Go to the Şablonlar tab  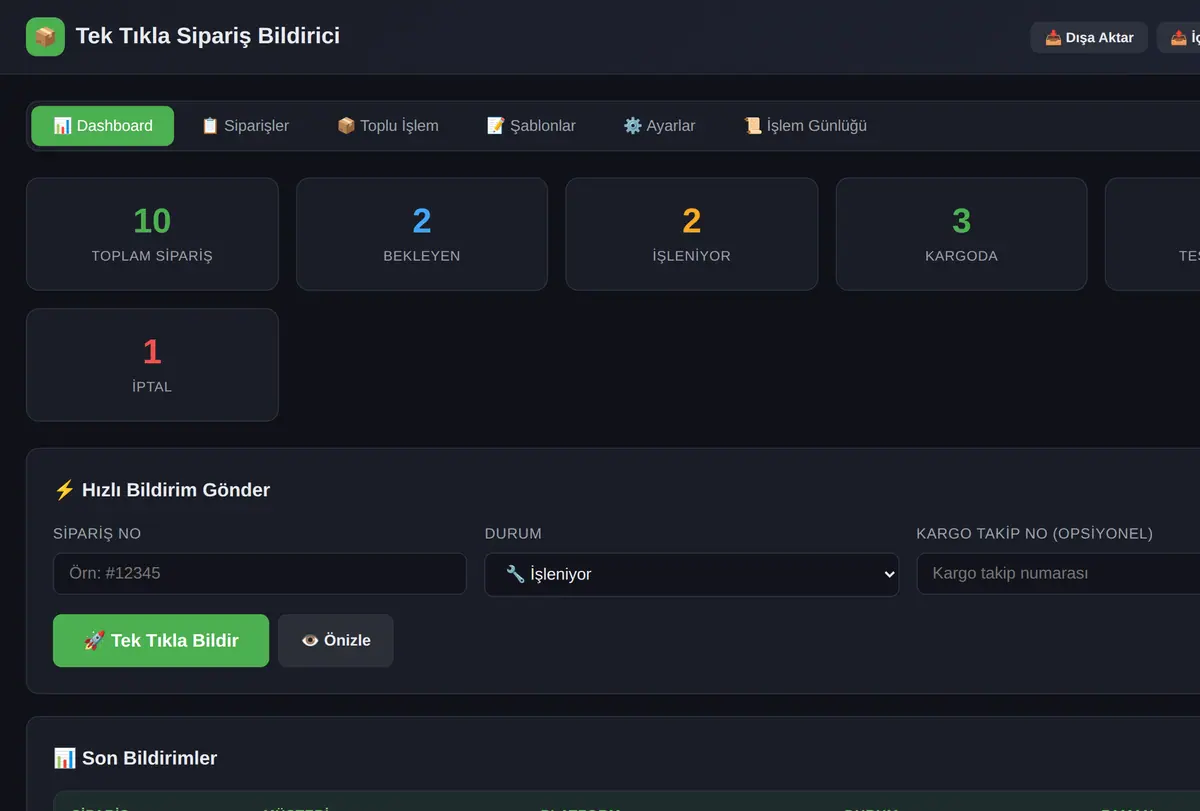coord(531,126)
